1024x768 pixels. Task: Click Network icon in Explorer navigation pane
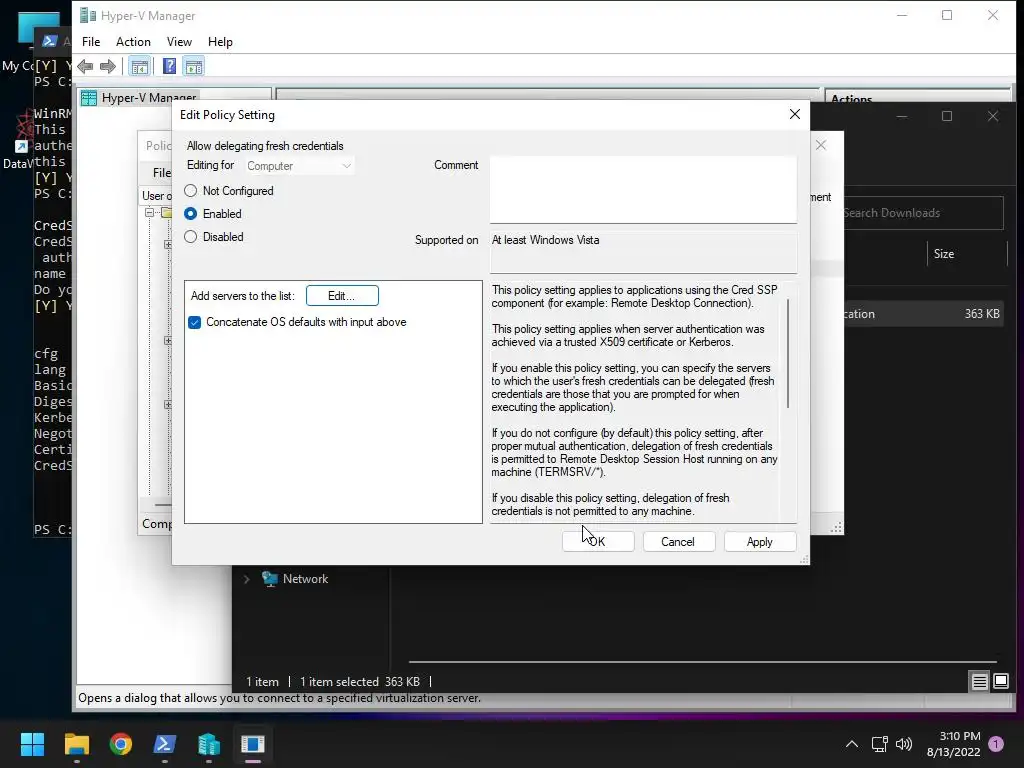point(270,579)
